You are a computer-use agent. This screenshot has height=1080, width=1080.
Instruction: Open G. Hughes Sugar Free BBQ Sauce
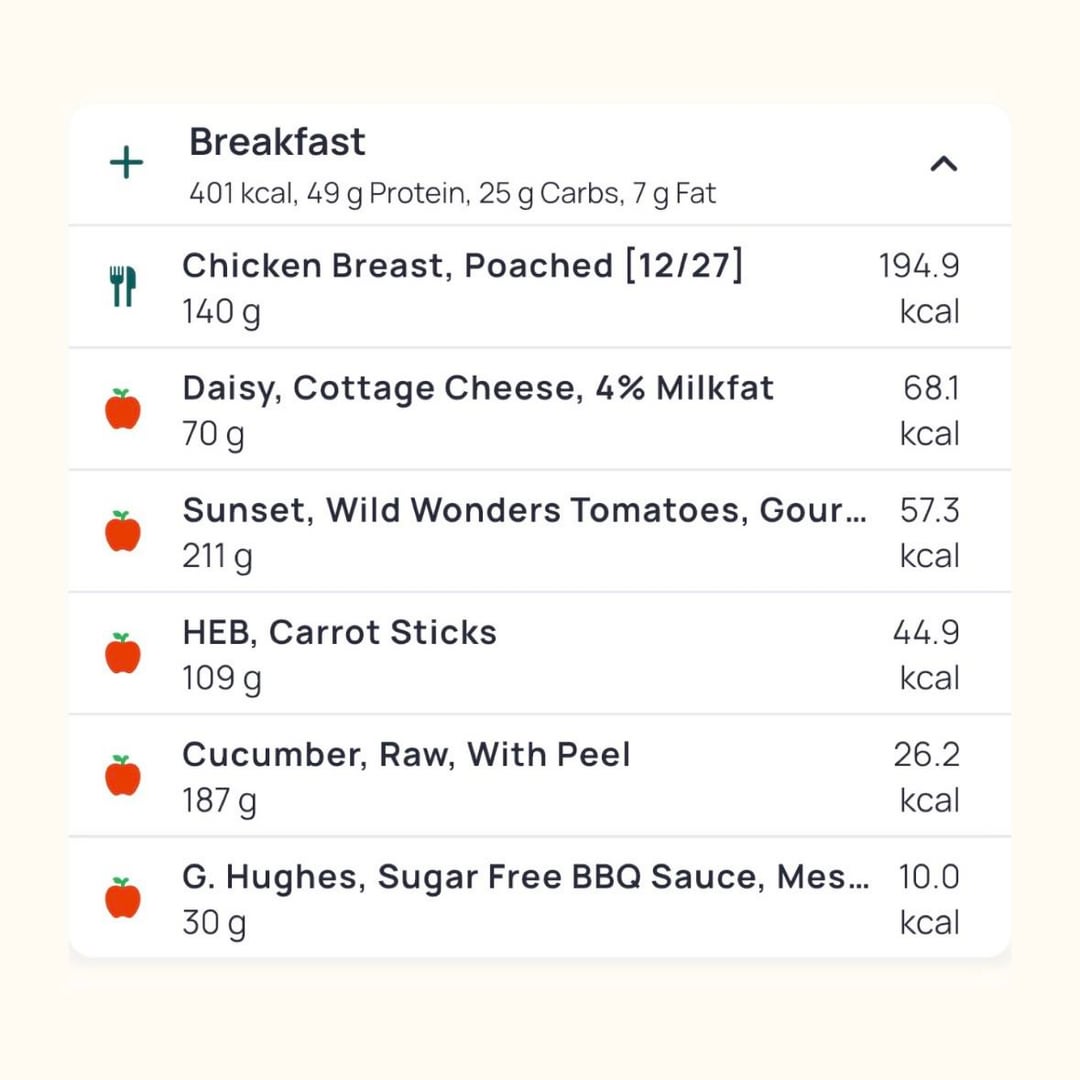[524, 877]
